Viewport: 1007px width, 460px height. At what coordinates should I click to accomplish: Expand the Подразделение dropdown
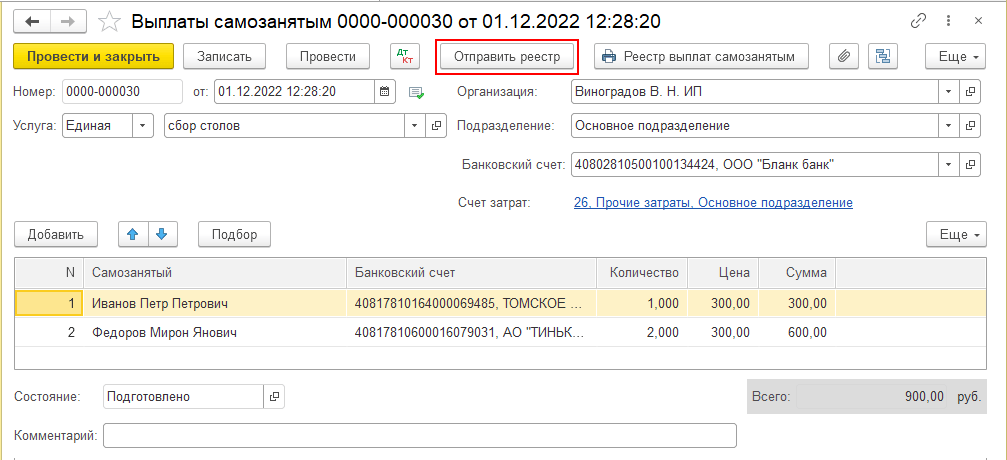pyautogui.click(x=948, y=126)
